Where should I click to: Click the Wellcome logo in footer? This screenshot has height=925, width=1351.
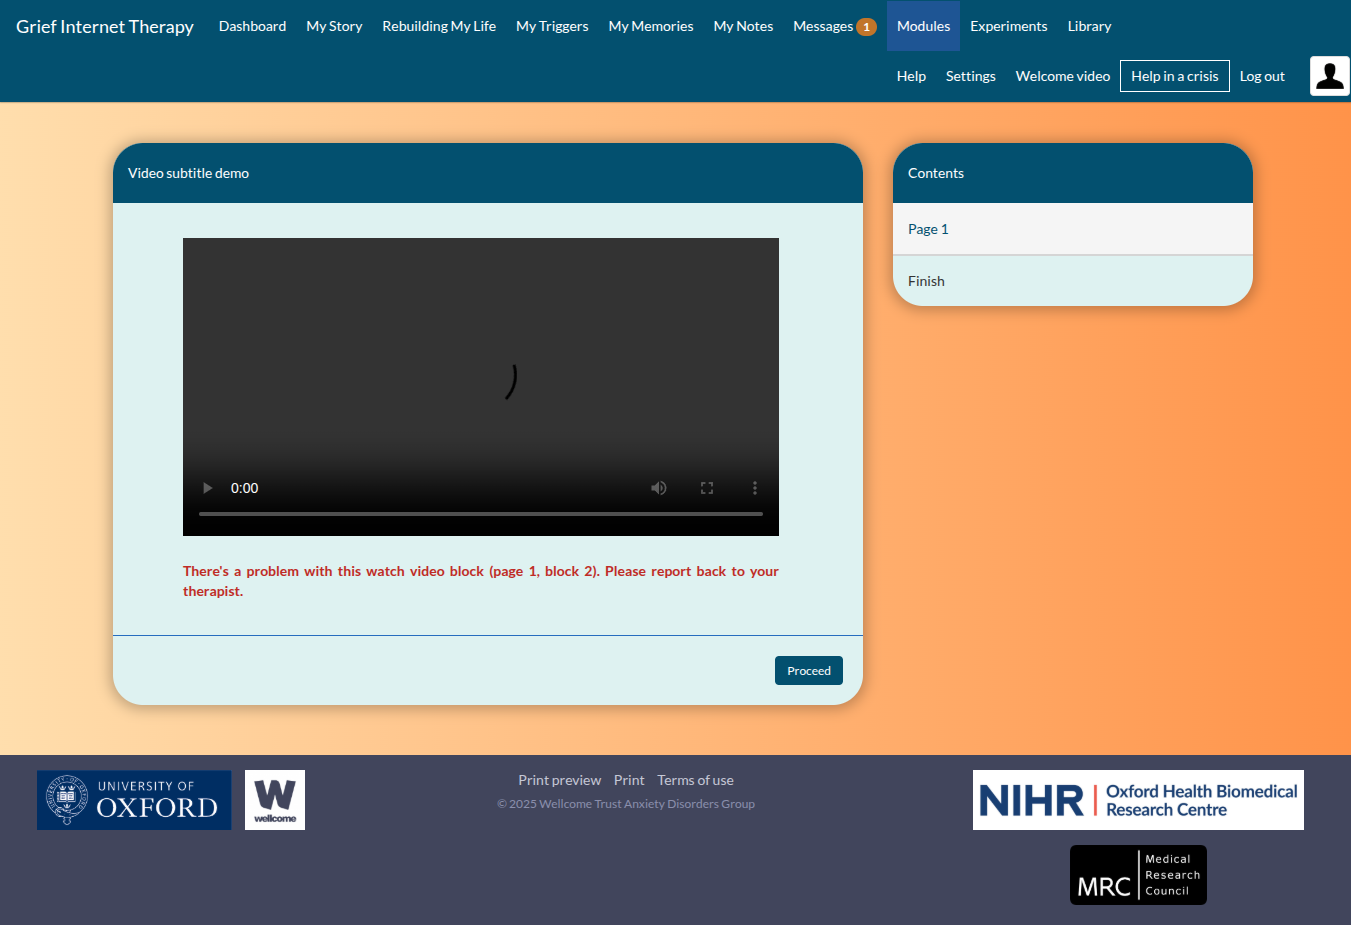pyautogui.click(x=275, y=800)
